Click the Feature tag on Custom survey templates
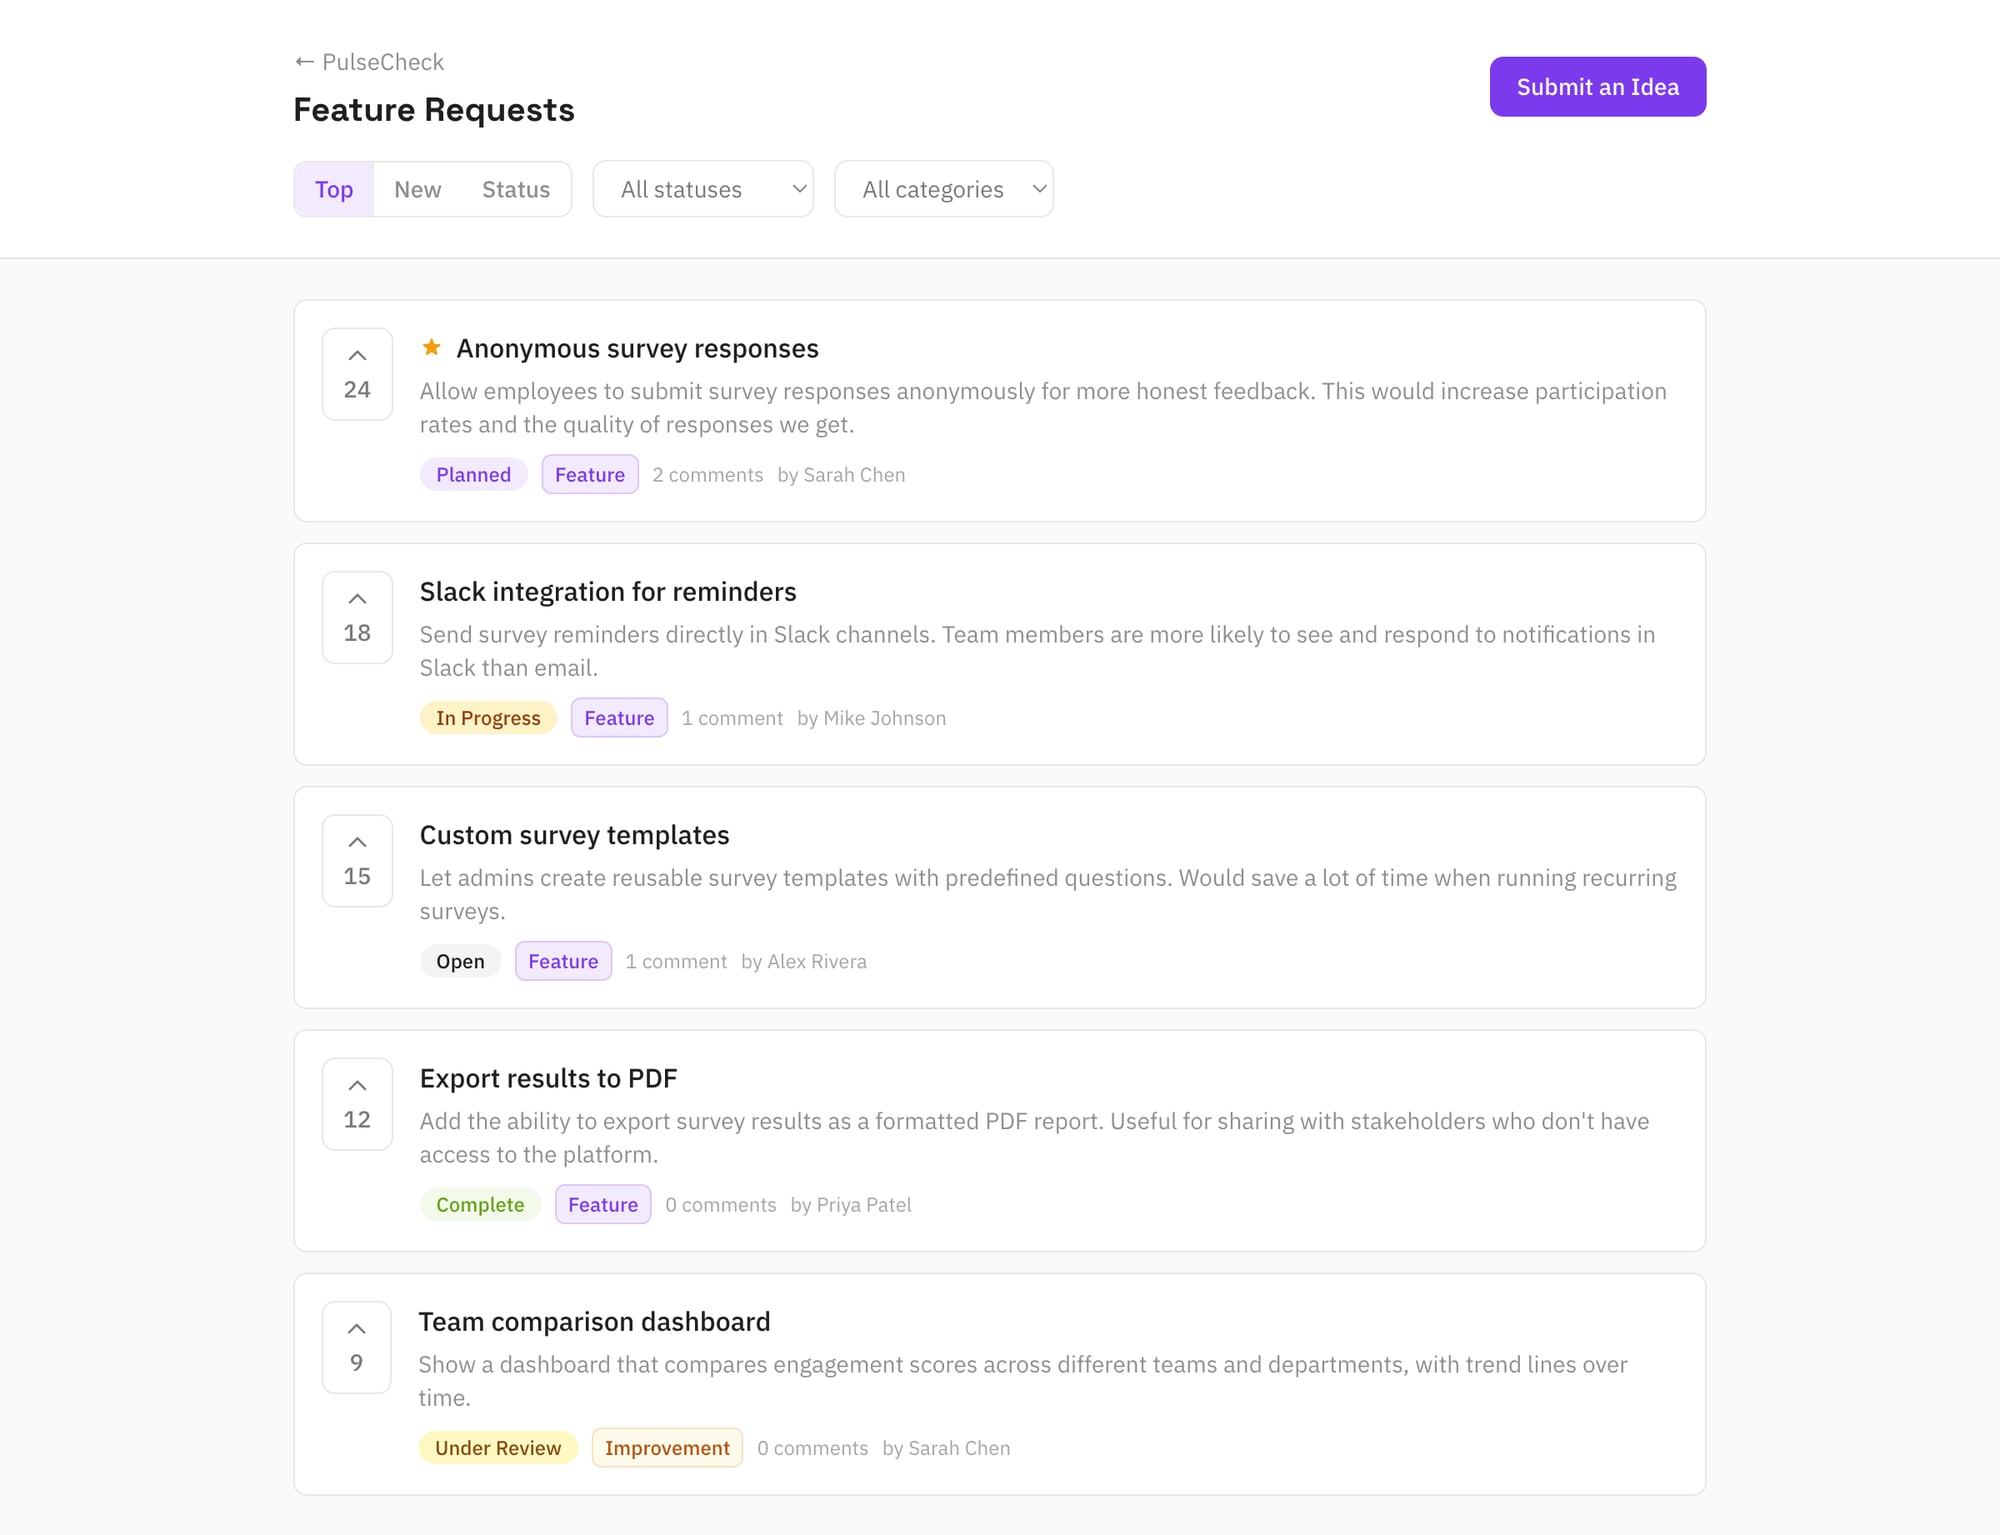 (x=562, y=960)
